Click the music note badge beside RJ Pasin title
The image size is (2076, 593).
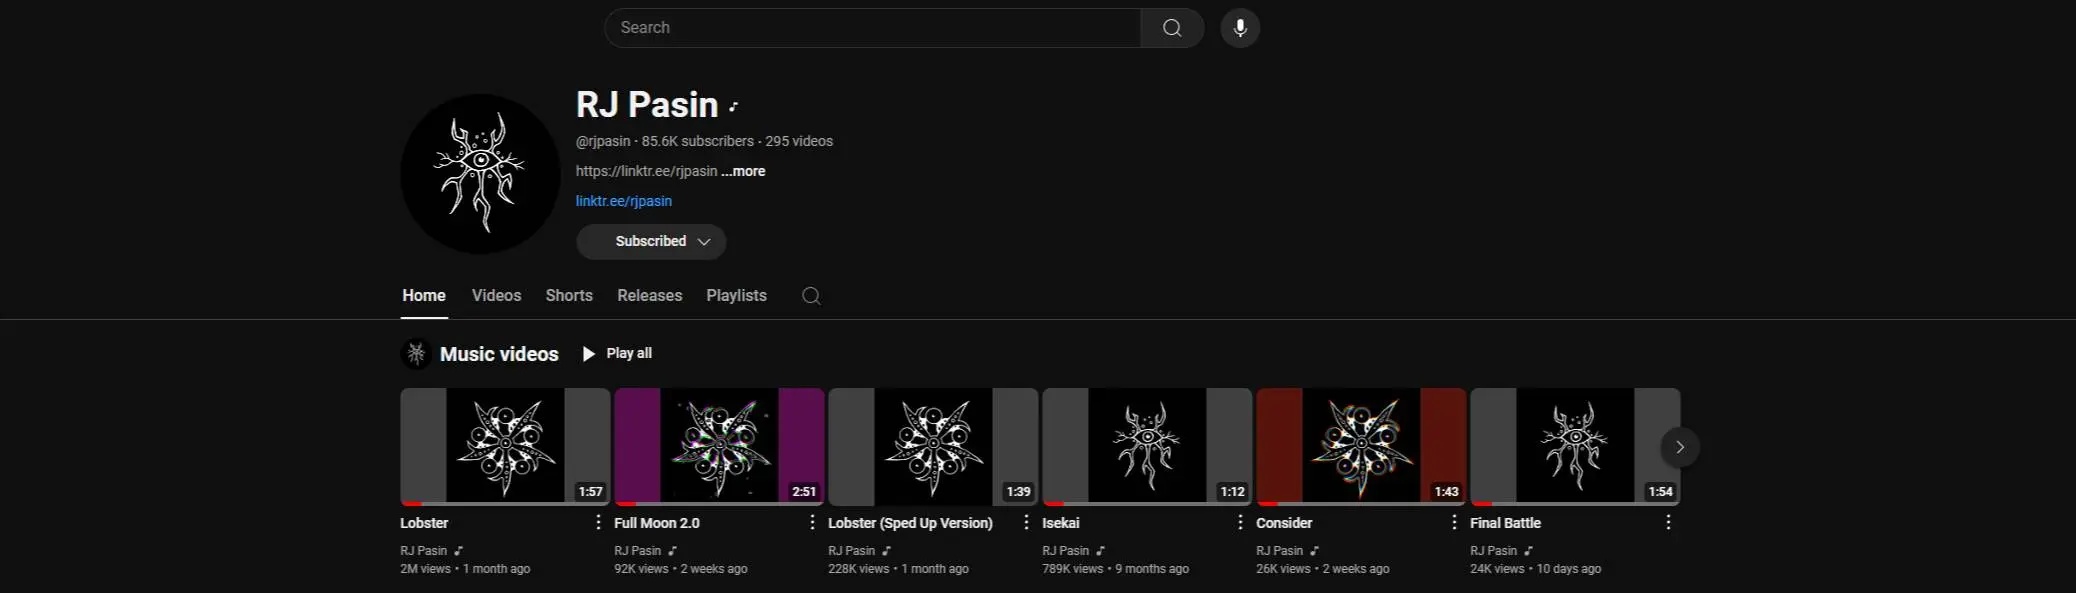coord(733,107)
